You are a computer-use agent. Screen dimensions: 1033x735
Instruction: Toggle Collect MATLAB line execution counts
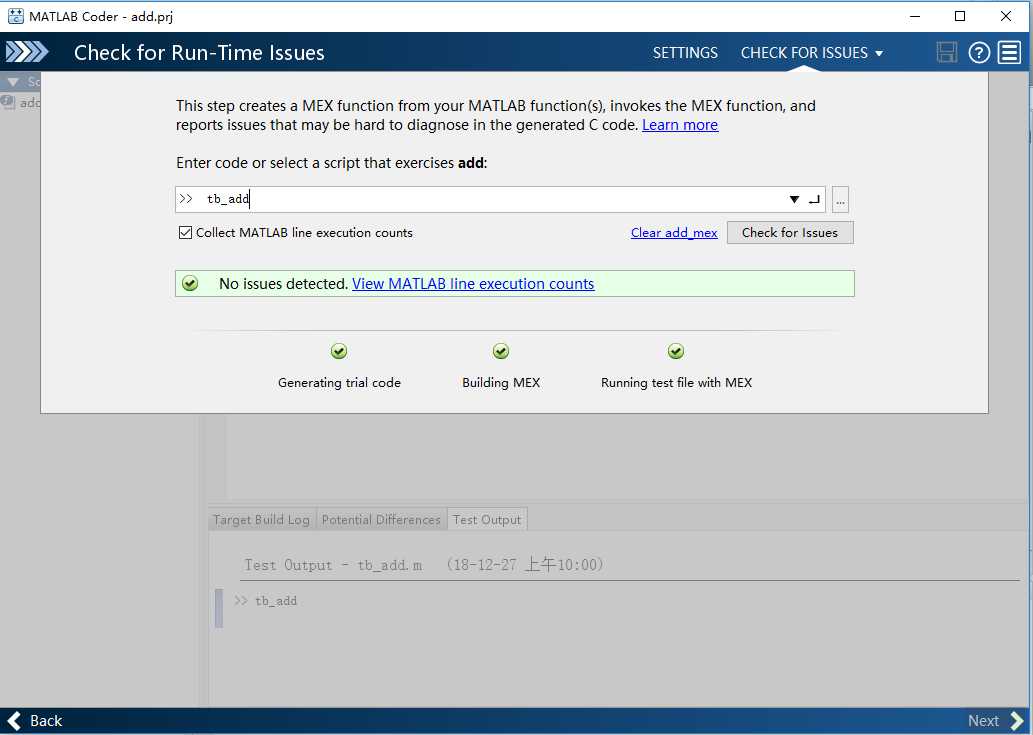186,232
